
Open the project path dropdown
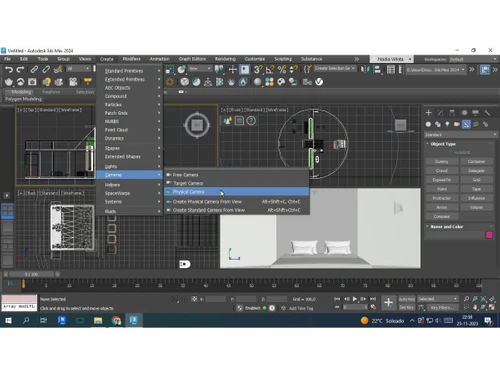point(435,70)
